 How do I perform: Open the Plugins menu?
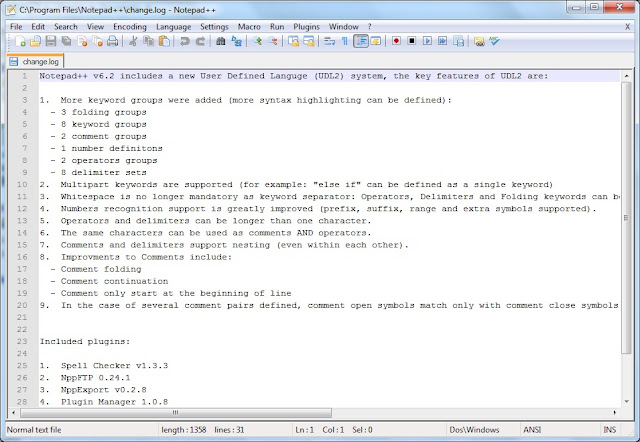[307, 27]
